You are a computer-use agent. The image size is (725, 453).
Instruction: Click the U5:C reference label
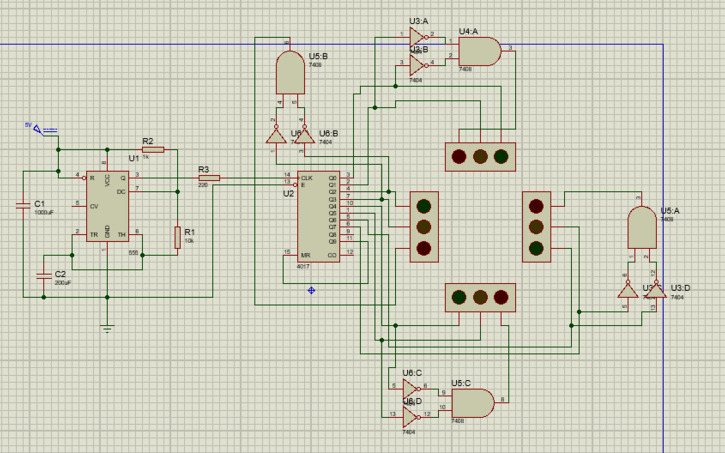pyautogui.click(x=461, y=383)
